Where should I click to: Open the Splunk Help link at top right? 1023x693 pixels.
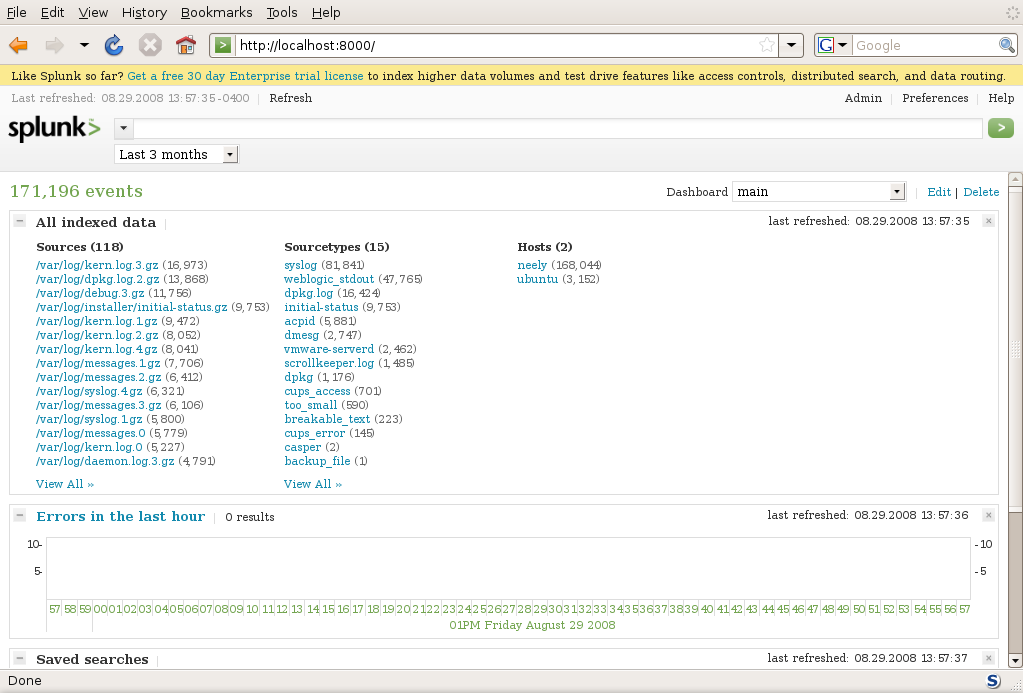(1001, 98)
